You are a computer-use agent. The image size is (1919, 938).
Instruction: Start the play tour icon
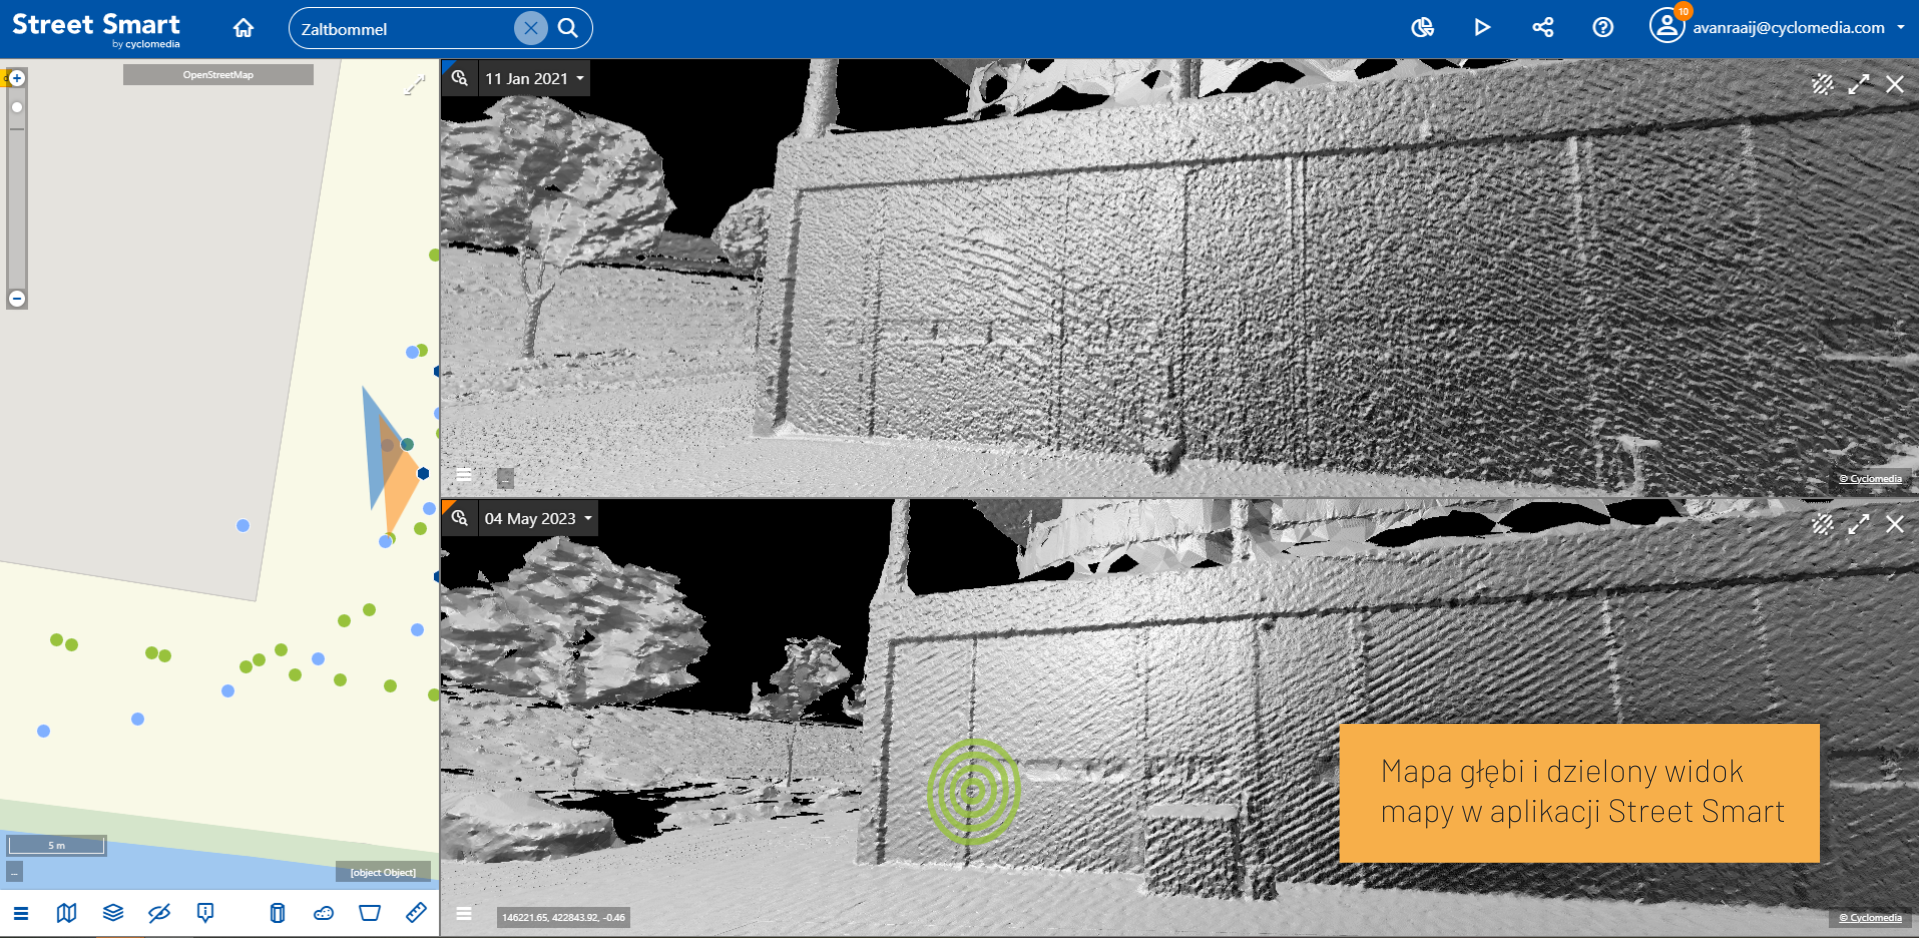click(1482, 28)
